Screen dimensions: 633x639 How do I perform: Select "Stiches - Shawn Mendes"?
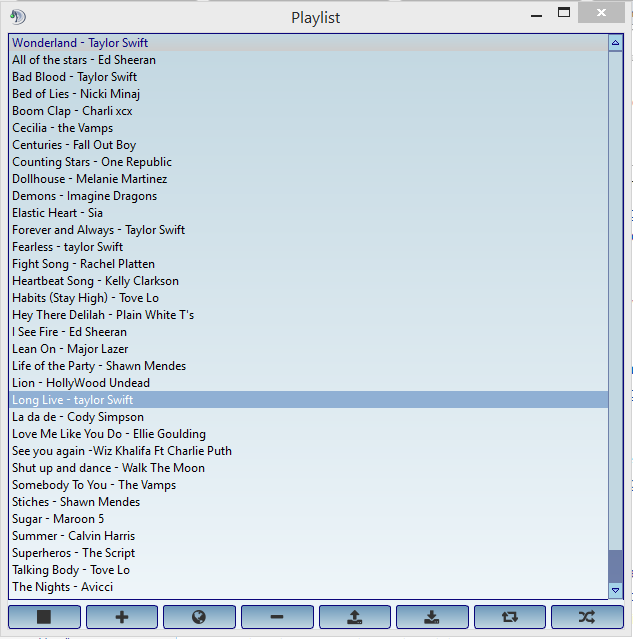click(x=308, y=502)
